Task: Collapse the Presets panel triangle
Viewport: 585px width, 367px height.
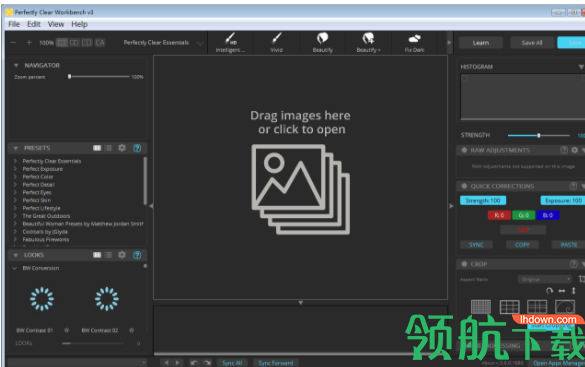Action: tap(16, 148)
